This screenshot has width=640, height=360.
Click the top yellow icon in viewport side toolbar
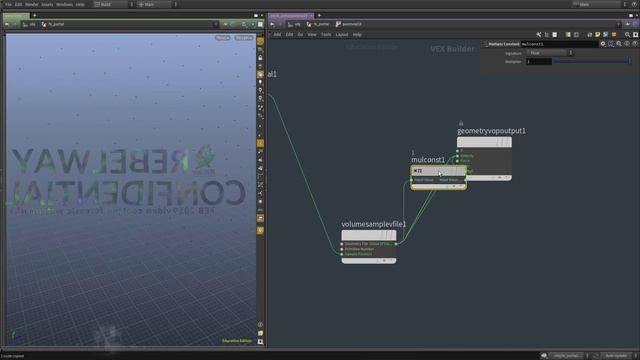(x=260, y=41)
